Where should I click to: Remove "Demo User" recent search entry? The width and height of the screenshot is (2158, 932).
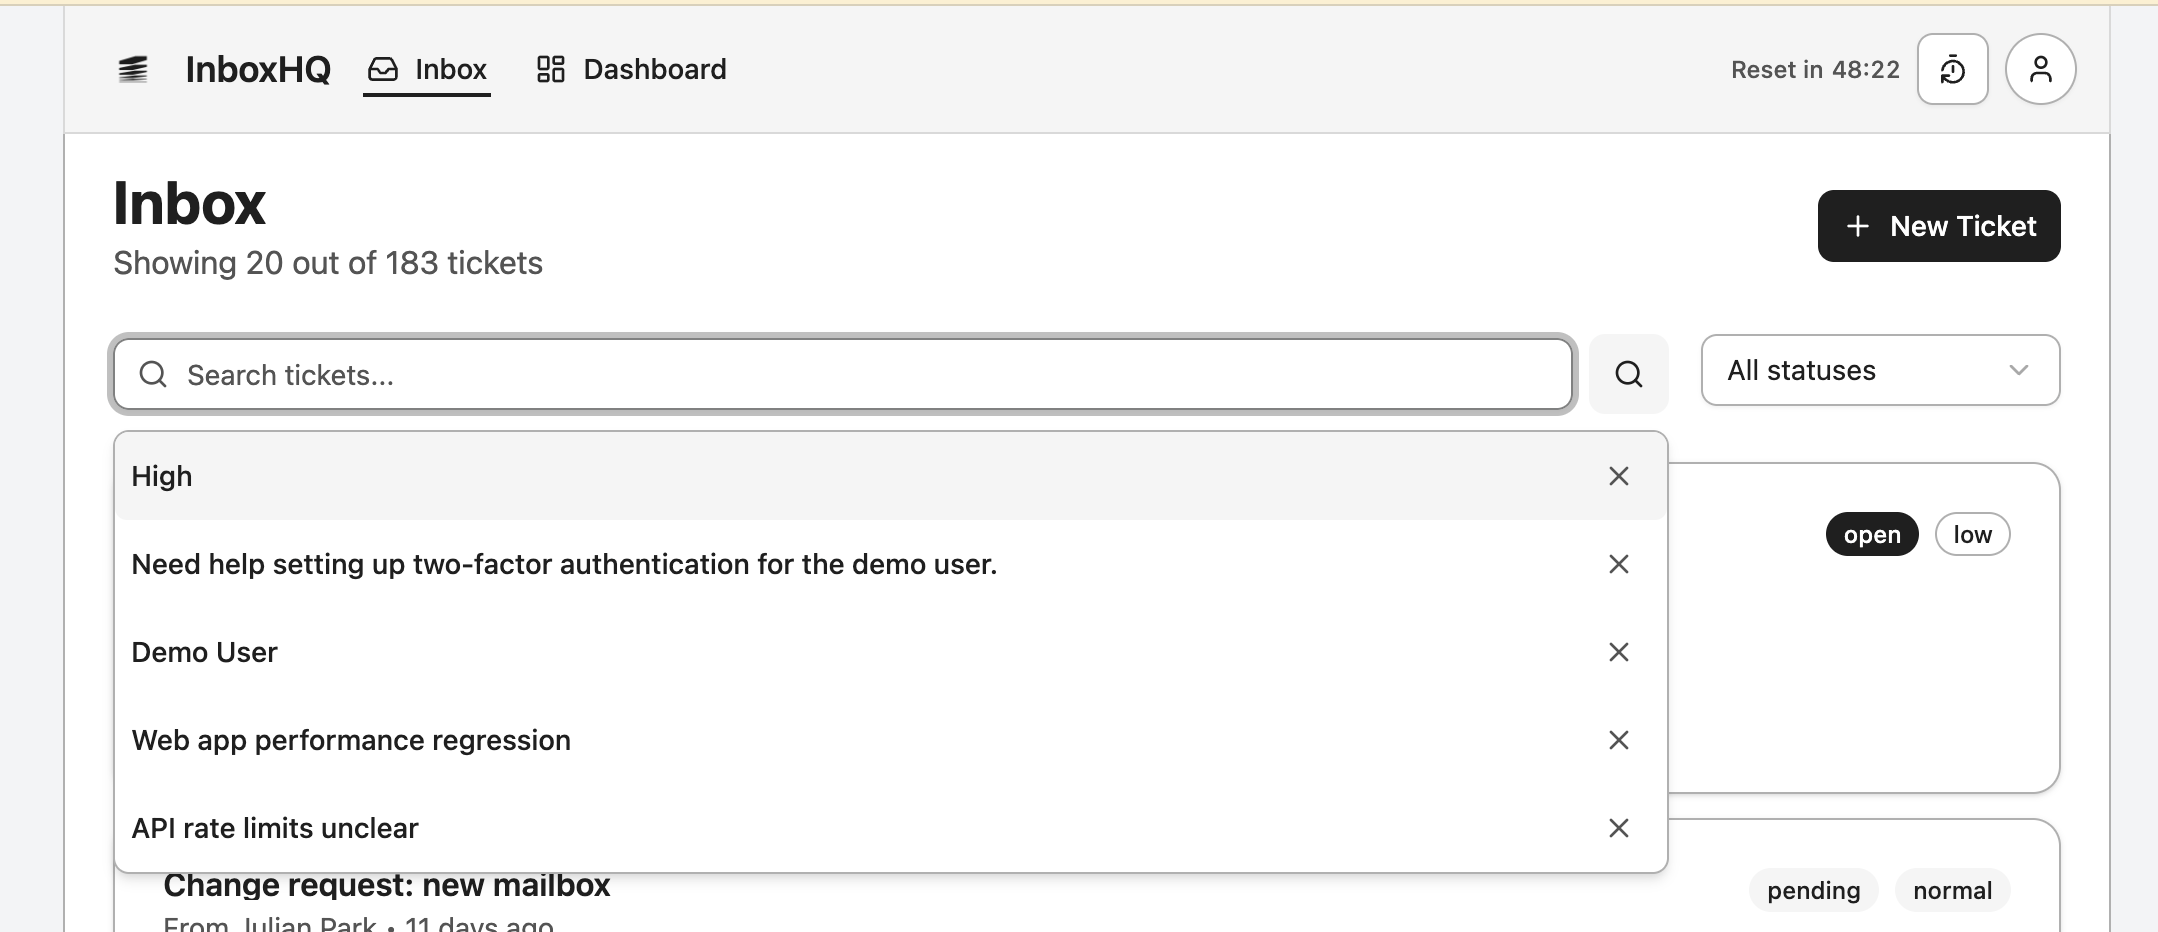[x=1618, y=652]
